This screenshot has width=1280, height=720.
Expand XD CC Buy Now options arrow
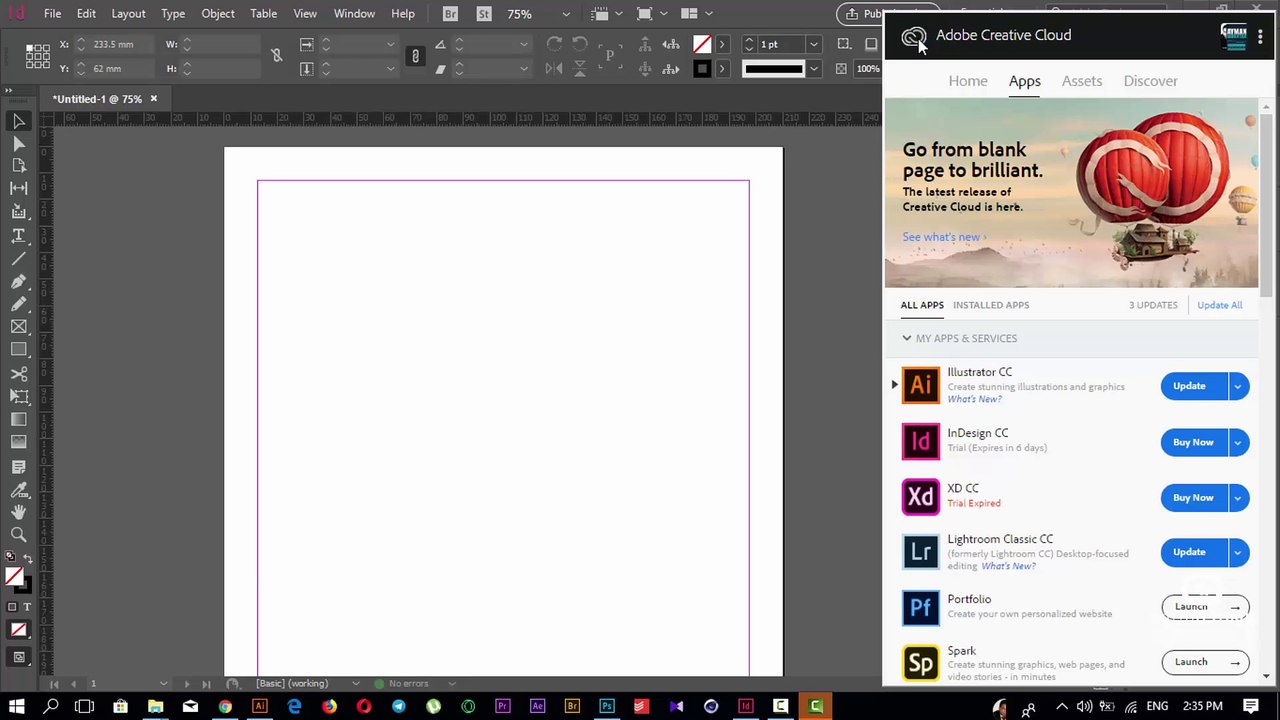1237,497
